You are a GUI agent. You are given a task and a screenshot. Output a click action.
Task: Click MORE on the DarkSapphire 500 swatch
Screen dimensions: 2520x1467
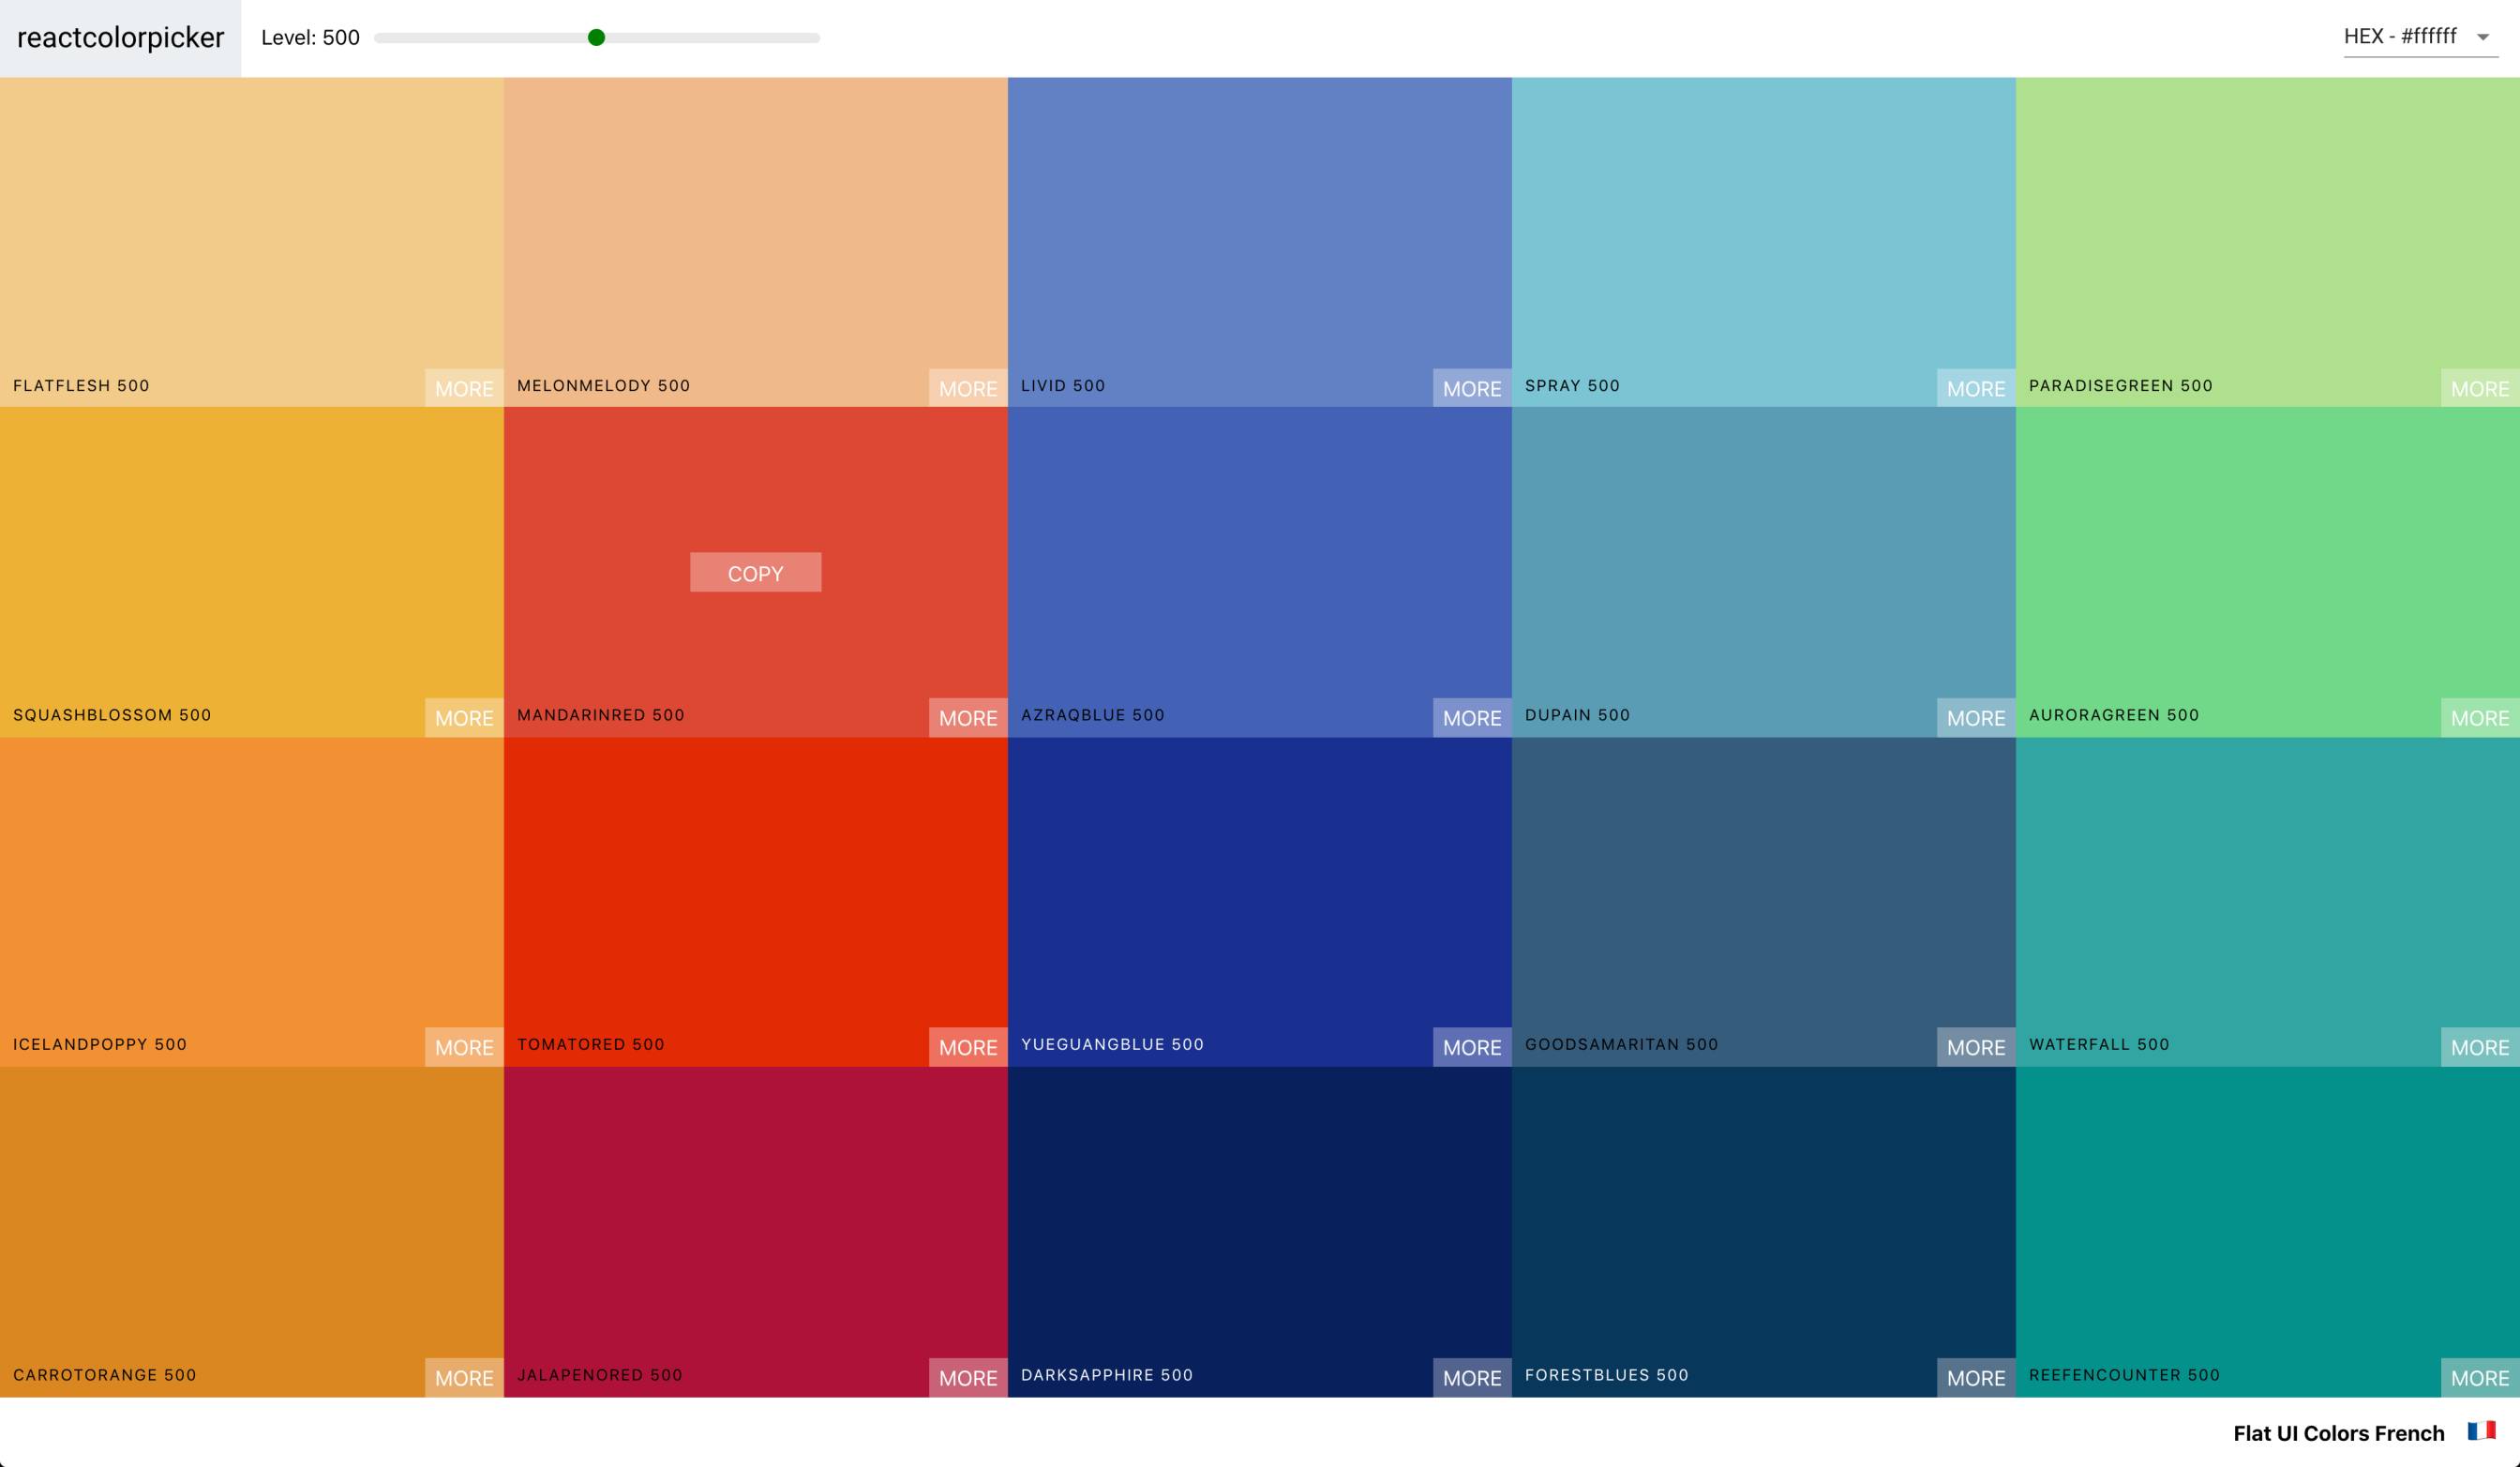click(1472, 1377)
